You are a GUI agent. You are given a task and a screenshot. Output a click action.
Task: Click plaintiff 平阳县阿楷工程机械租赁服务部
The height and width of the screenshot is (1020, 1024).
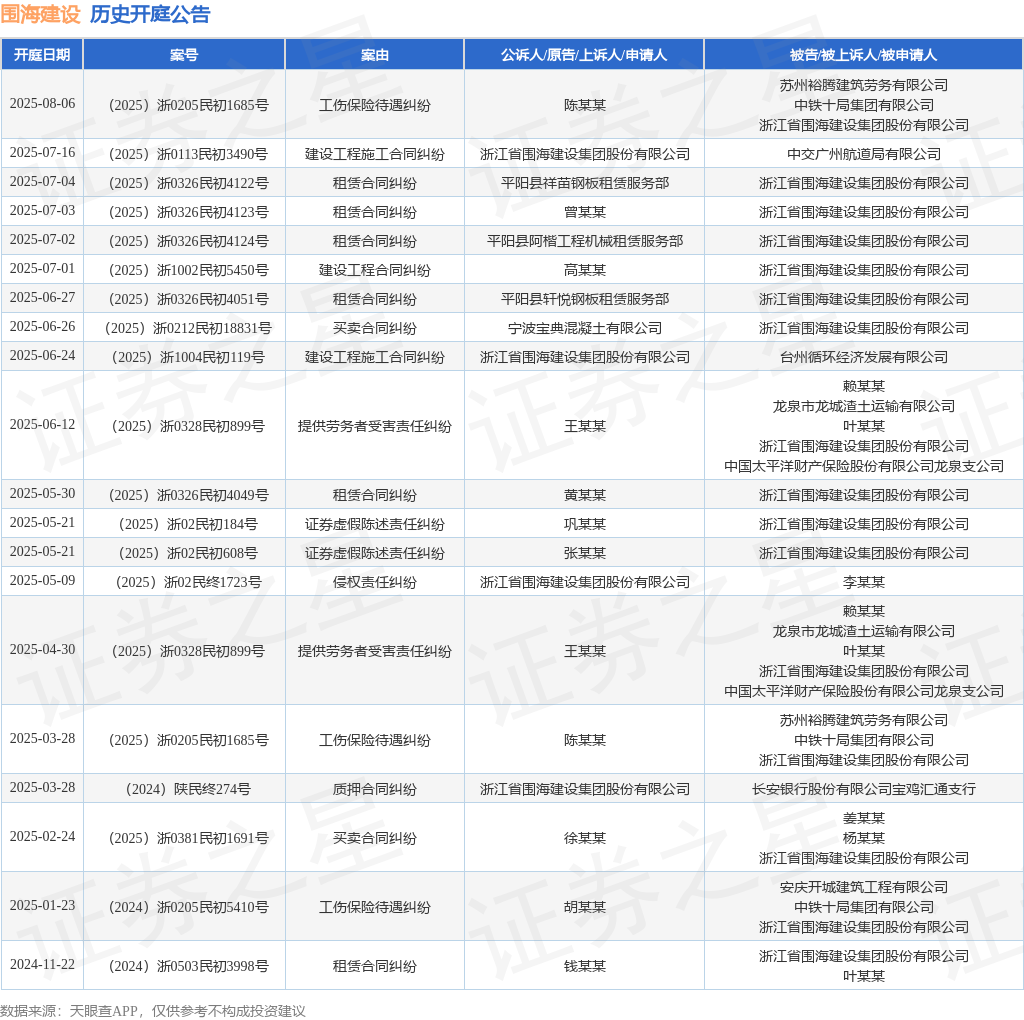coord(584,241)
